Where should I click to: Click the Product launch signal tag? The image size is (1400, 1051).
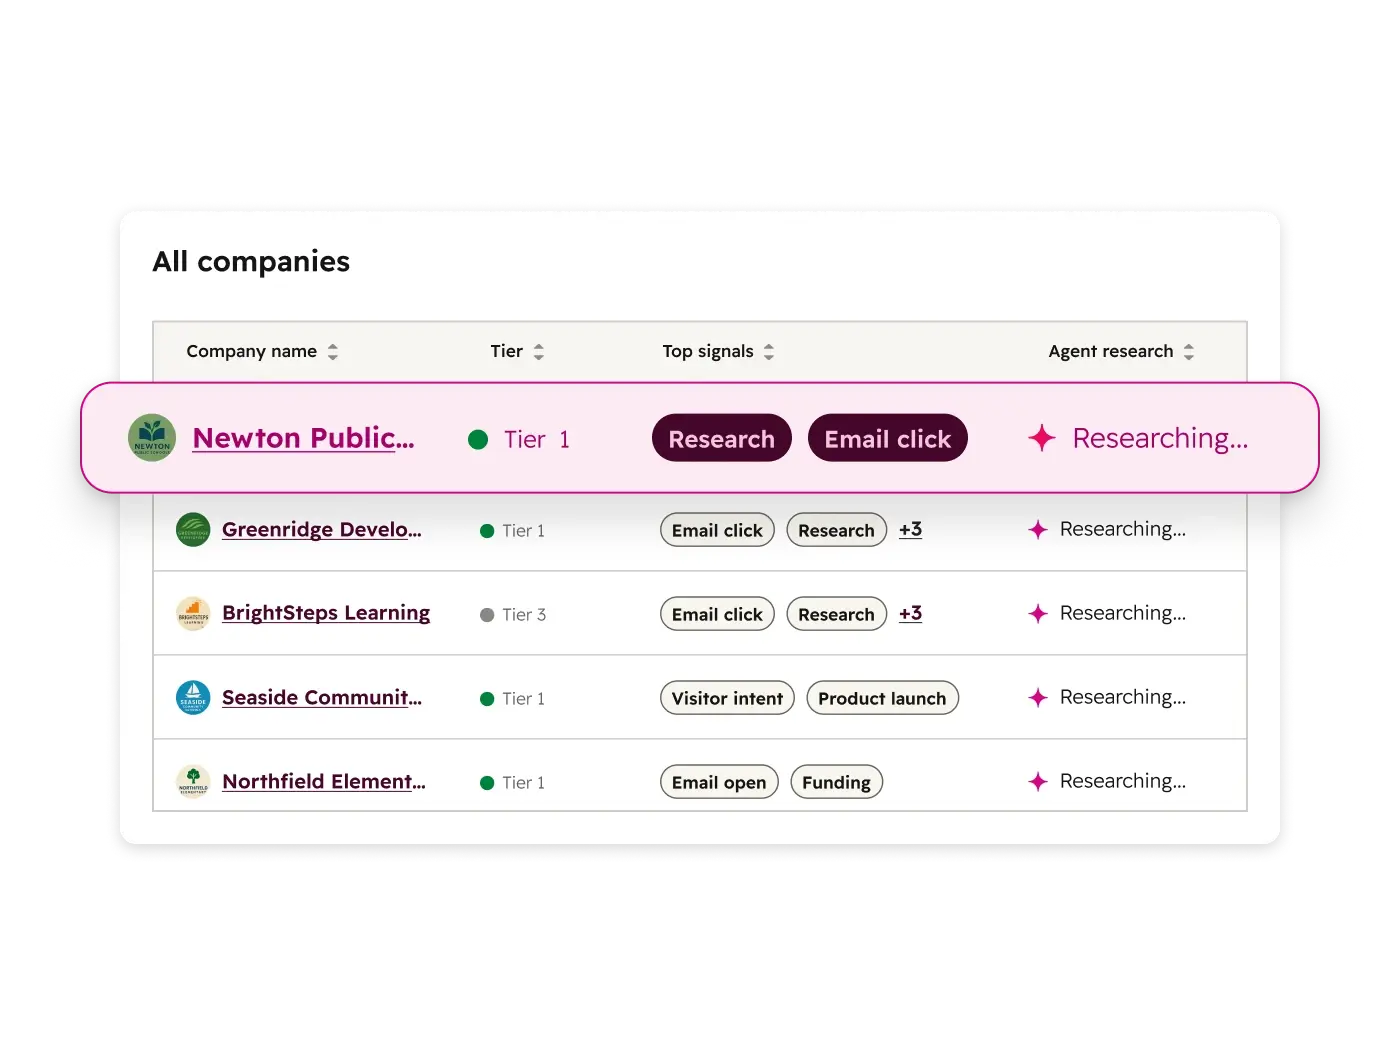pos(882,698)
